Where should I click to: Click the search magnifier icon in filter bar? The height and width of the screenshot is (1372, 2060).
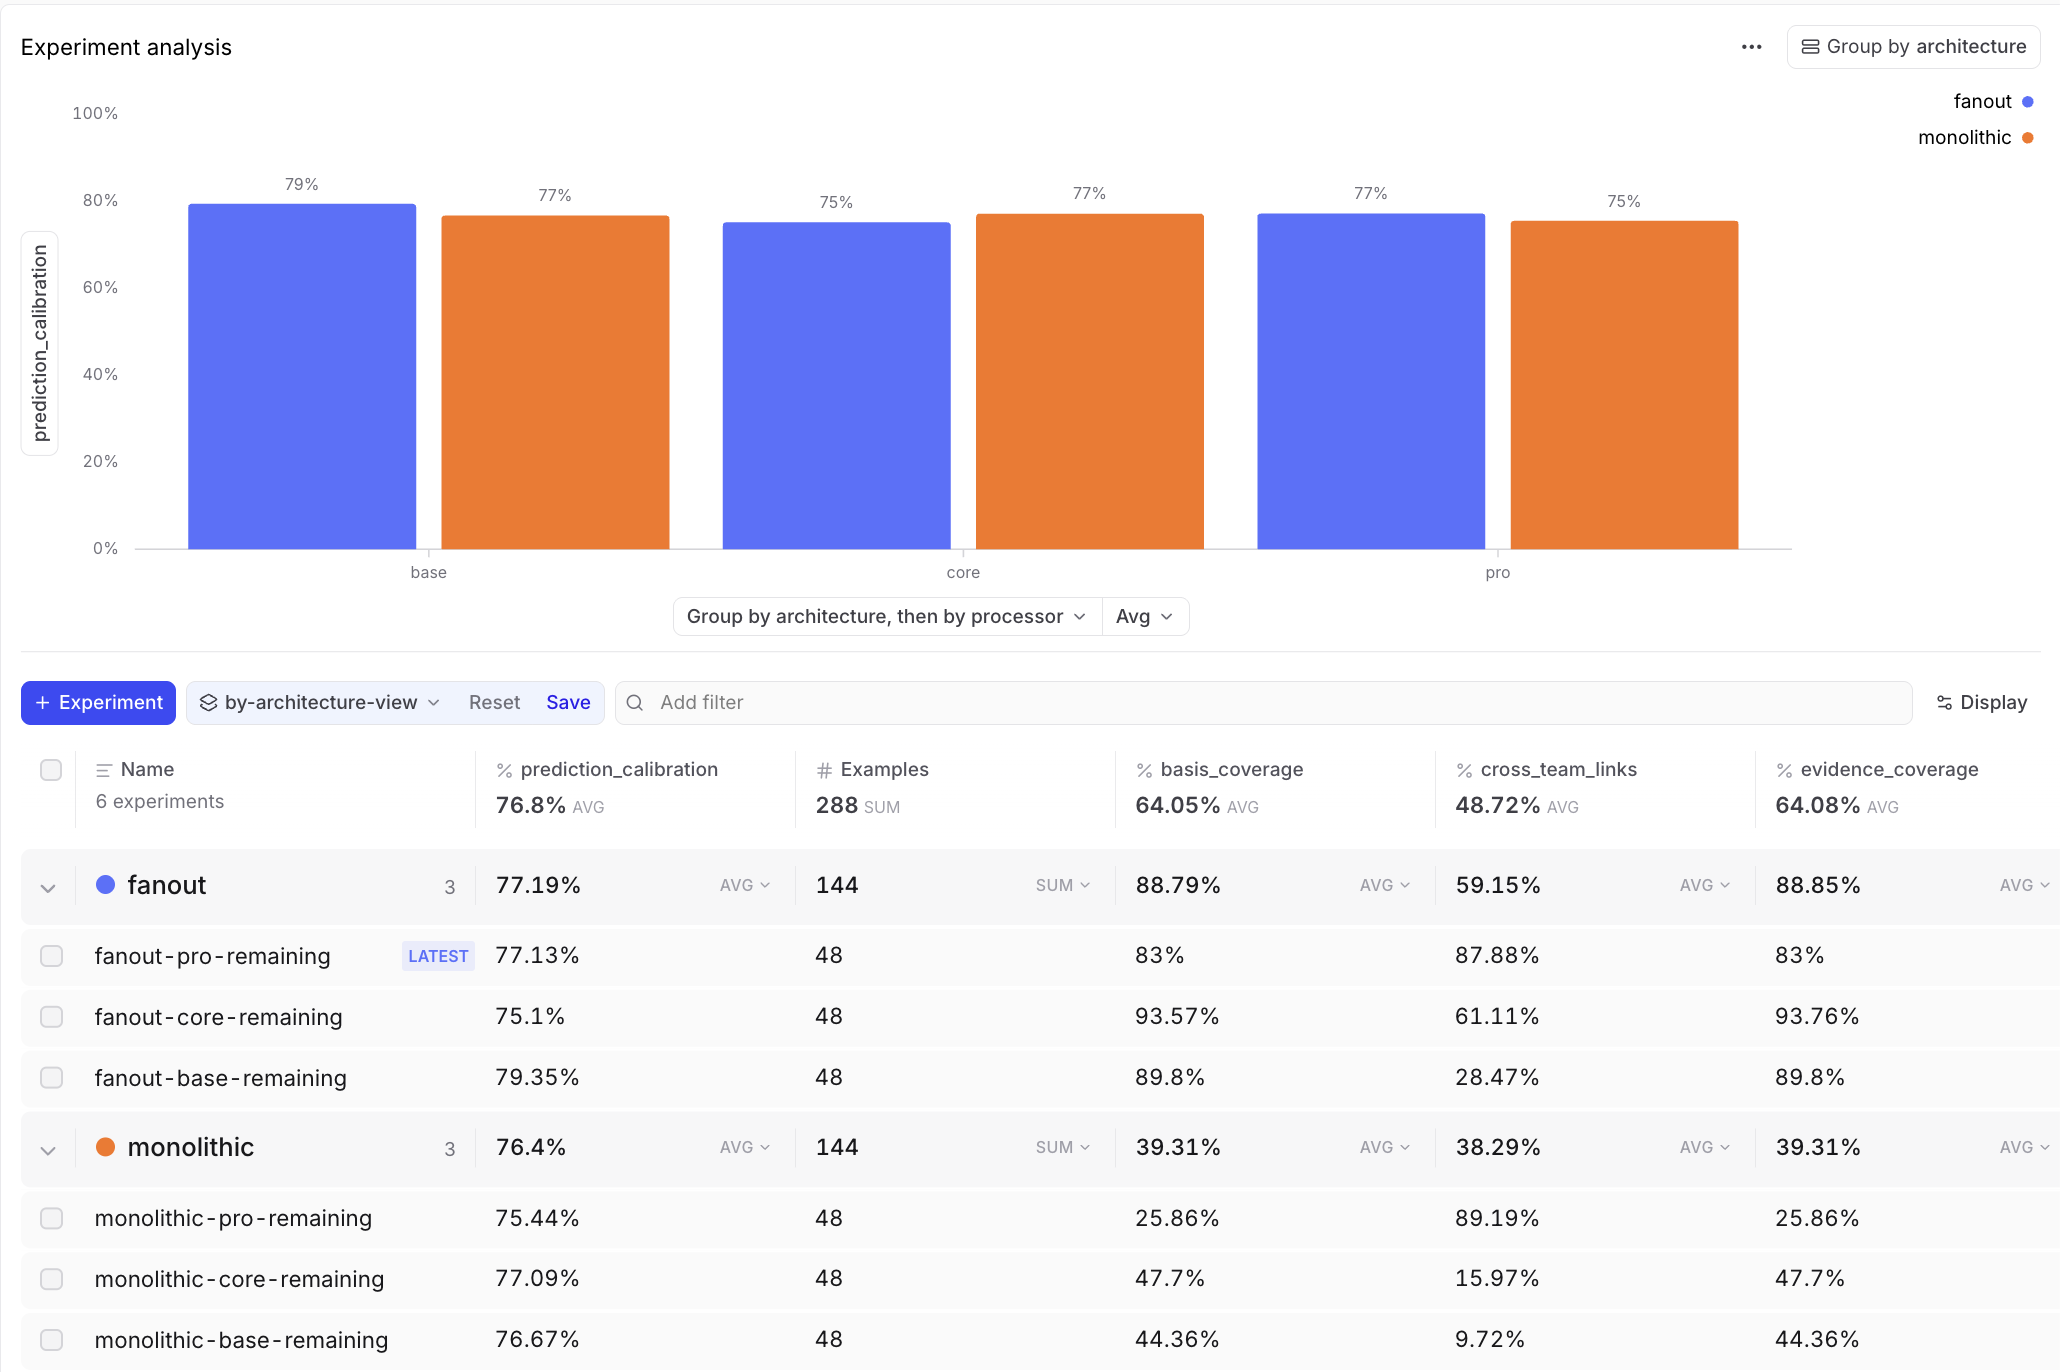(634, 703)
